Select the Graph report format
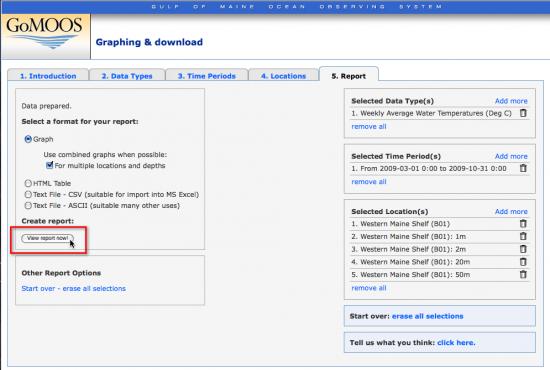This screenshot has height=370, width=550. (28, 139)
